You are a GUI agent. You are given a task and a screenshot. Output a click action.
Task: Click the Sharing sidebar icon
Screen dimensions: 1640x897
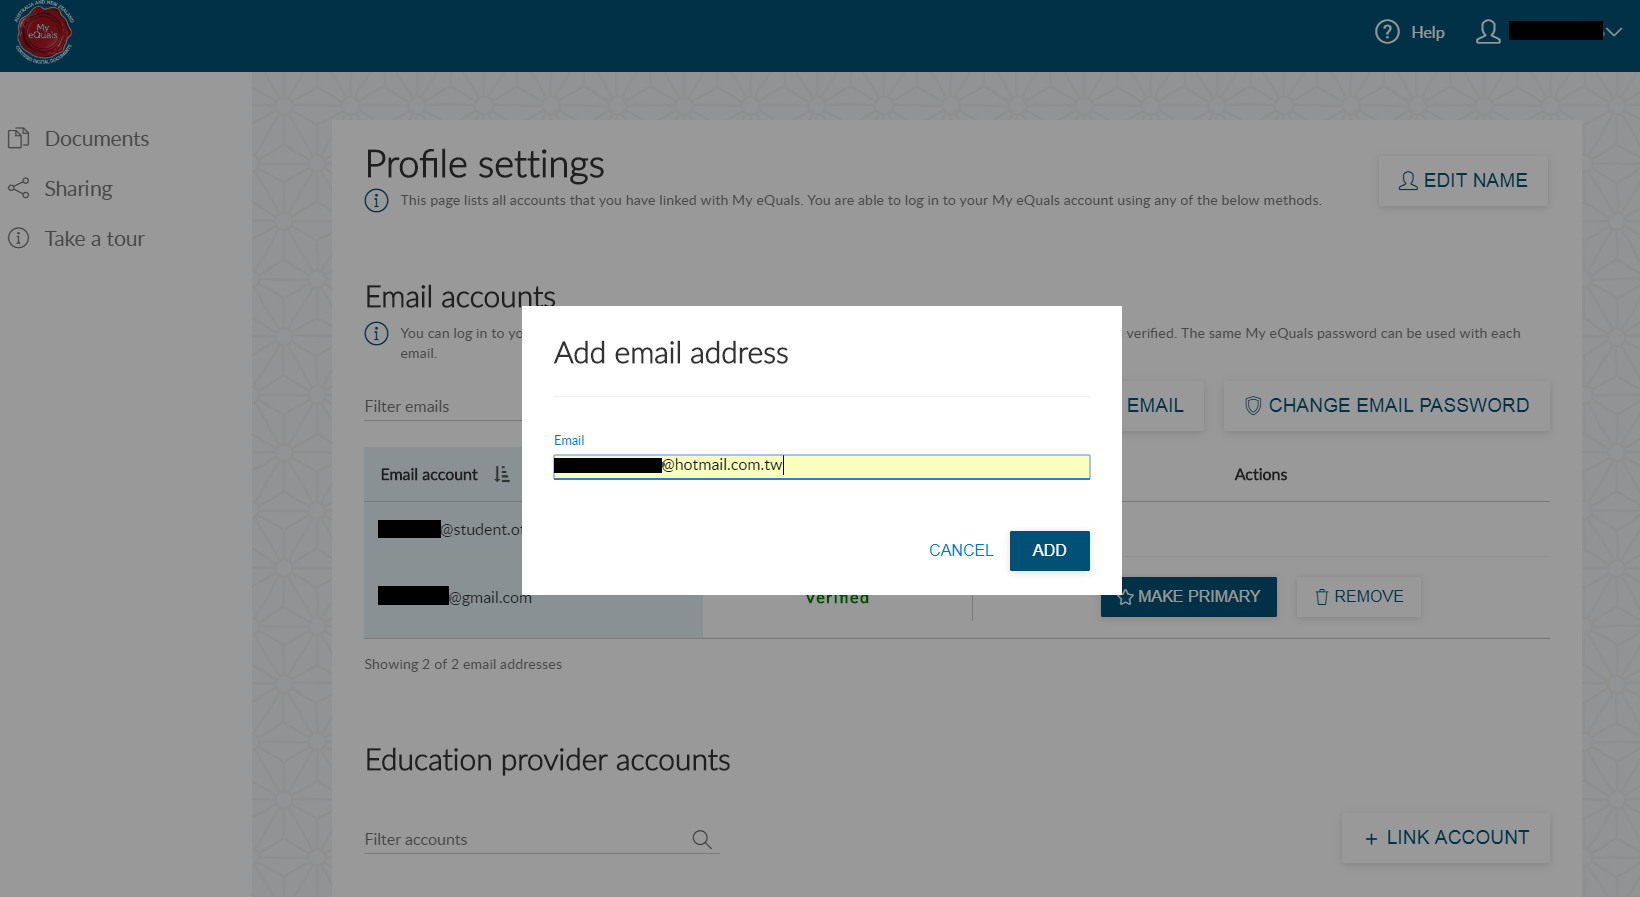(18, 188)
